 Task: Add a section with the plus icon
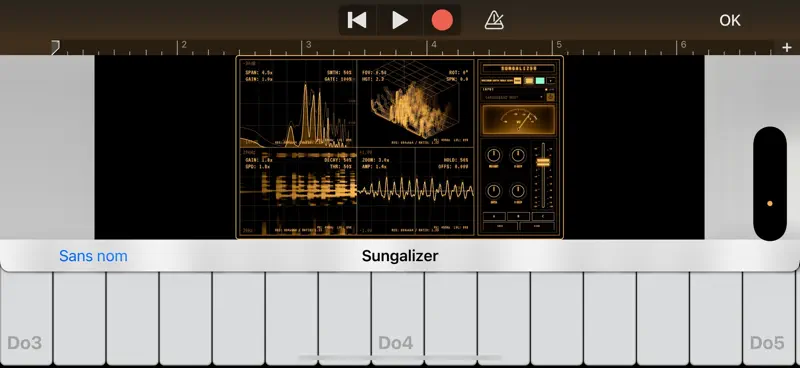787,47
